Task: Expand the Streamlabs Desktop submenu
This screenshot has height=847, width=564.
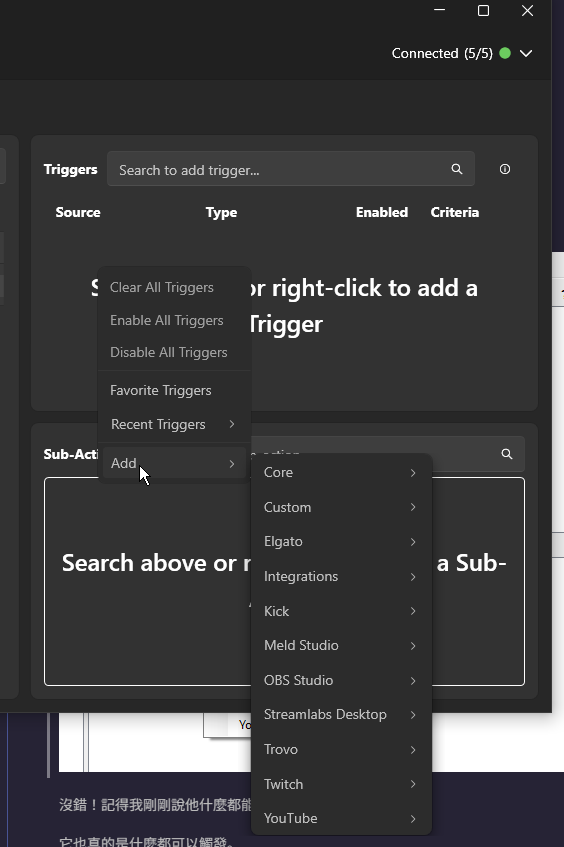Action: point(341,714)
